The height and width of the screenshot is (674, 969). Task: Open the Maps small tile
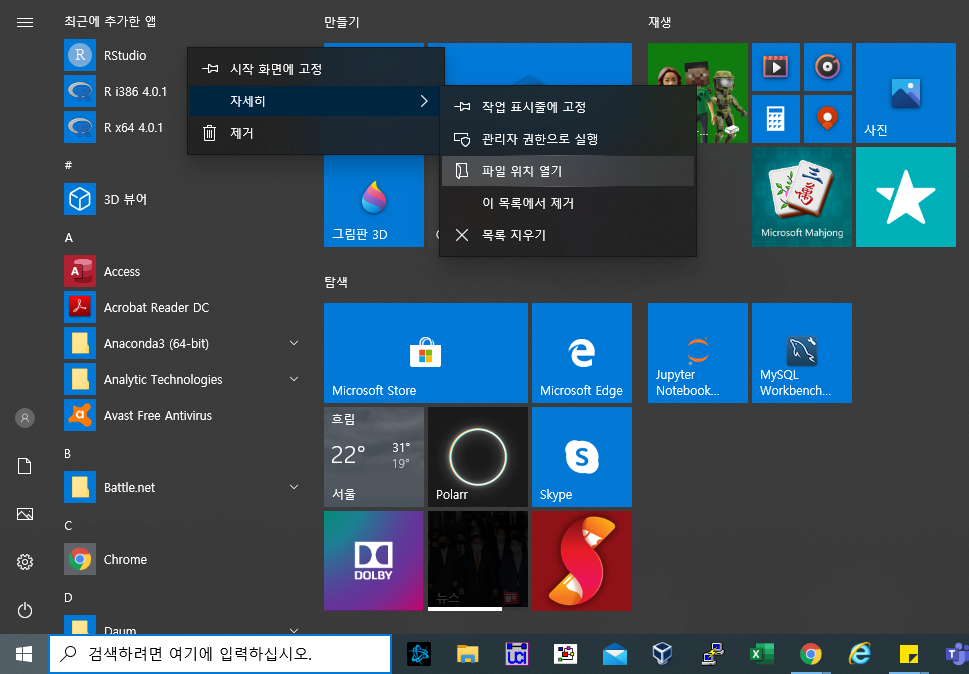[x=827, y=119]
